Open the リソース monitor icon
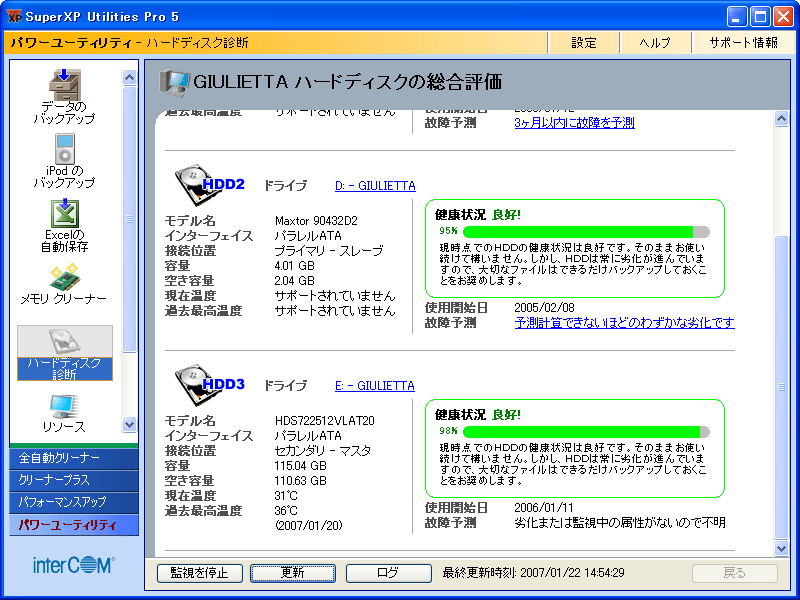This screenshot has width=800, height=600. (x=64, y=414)
